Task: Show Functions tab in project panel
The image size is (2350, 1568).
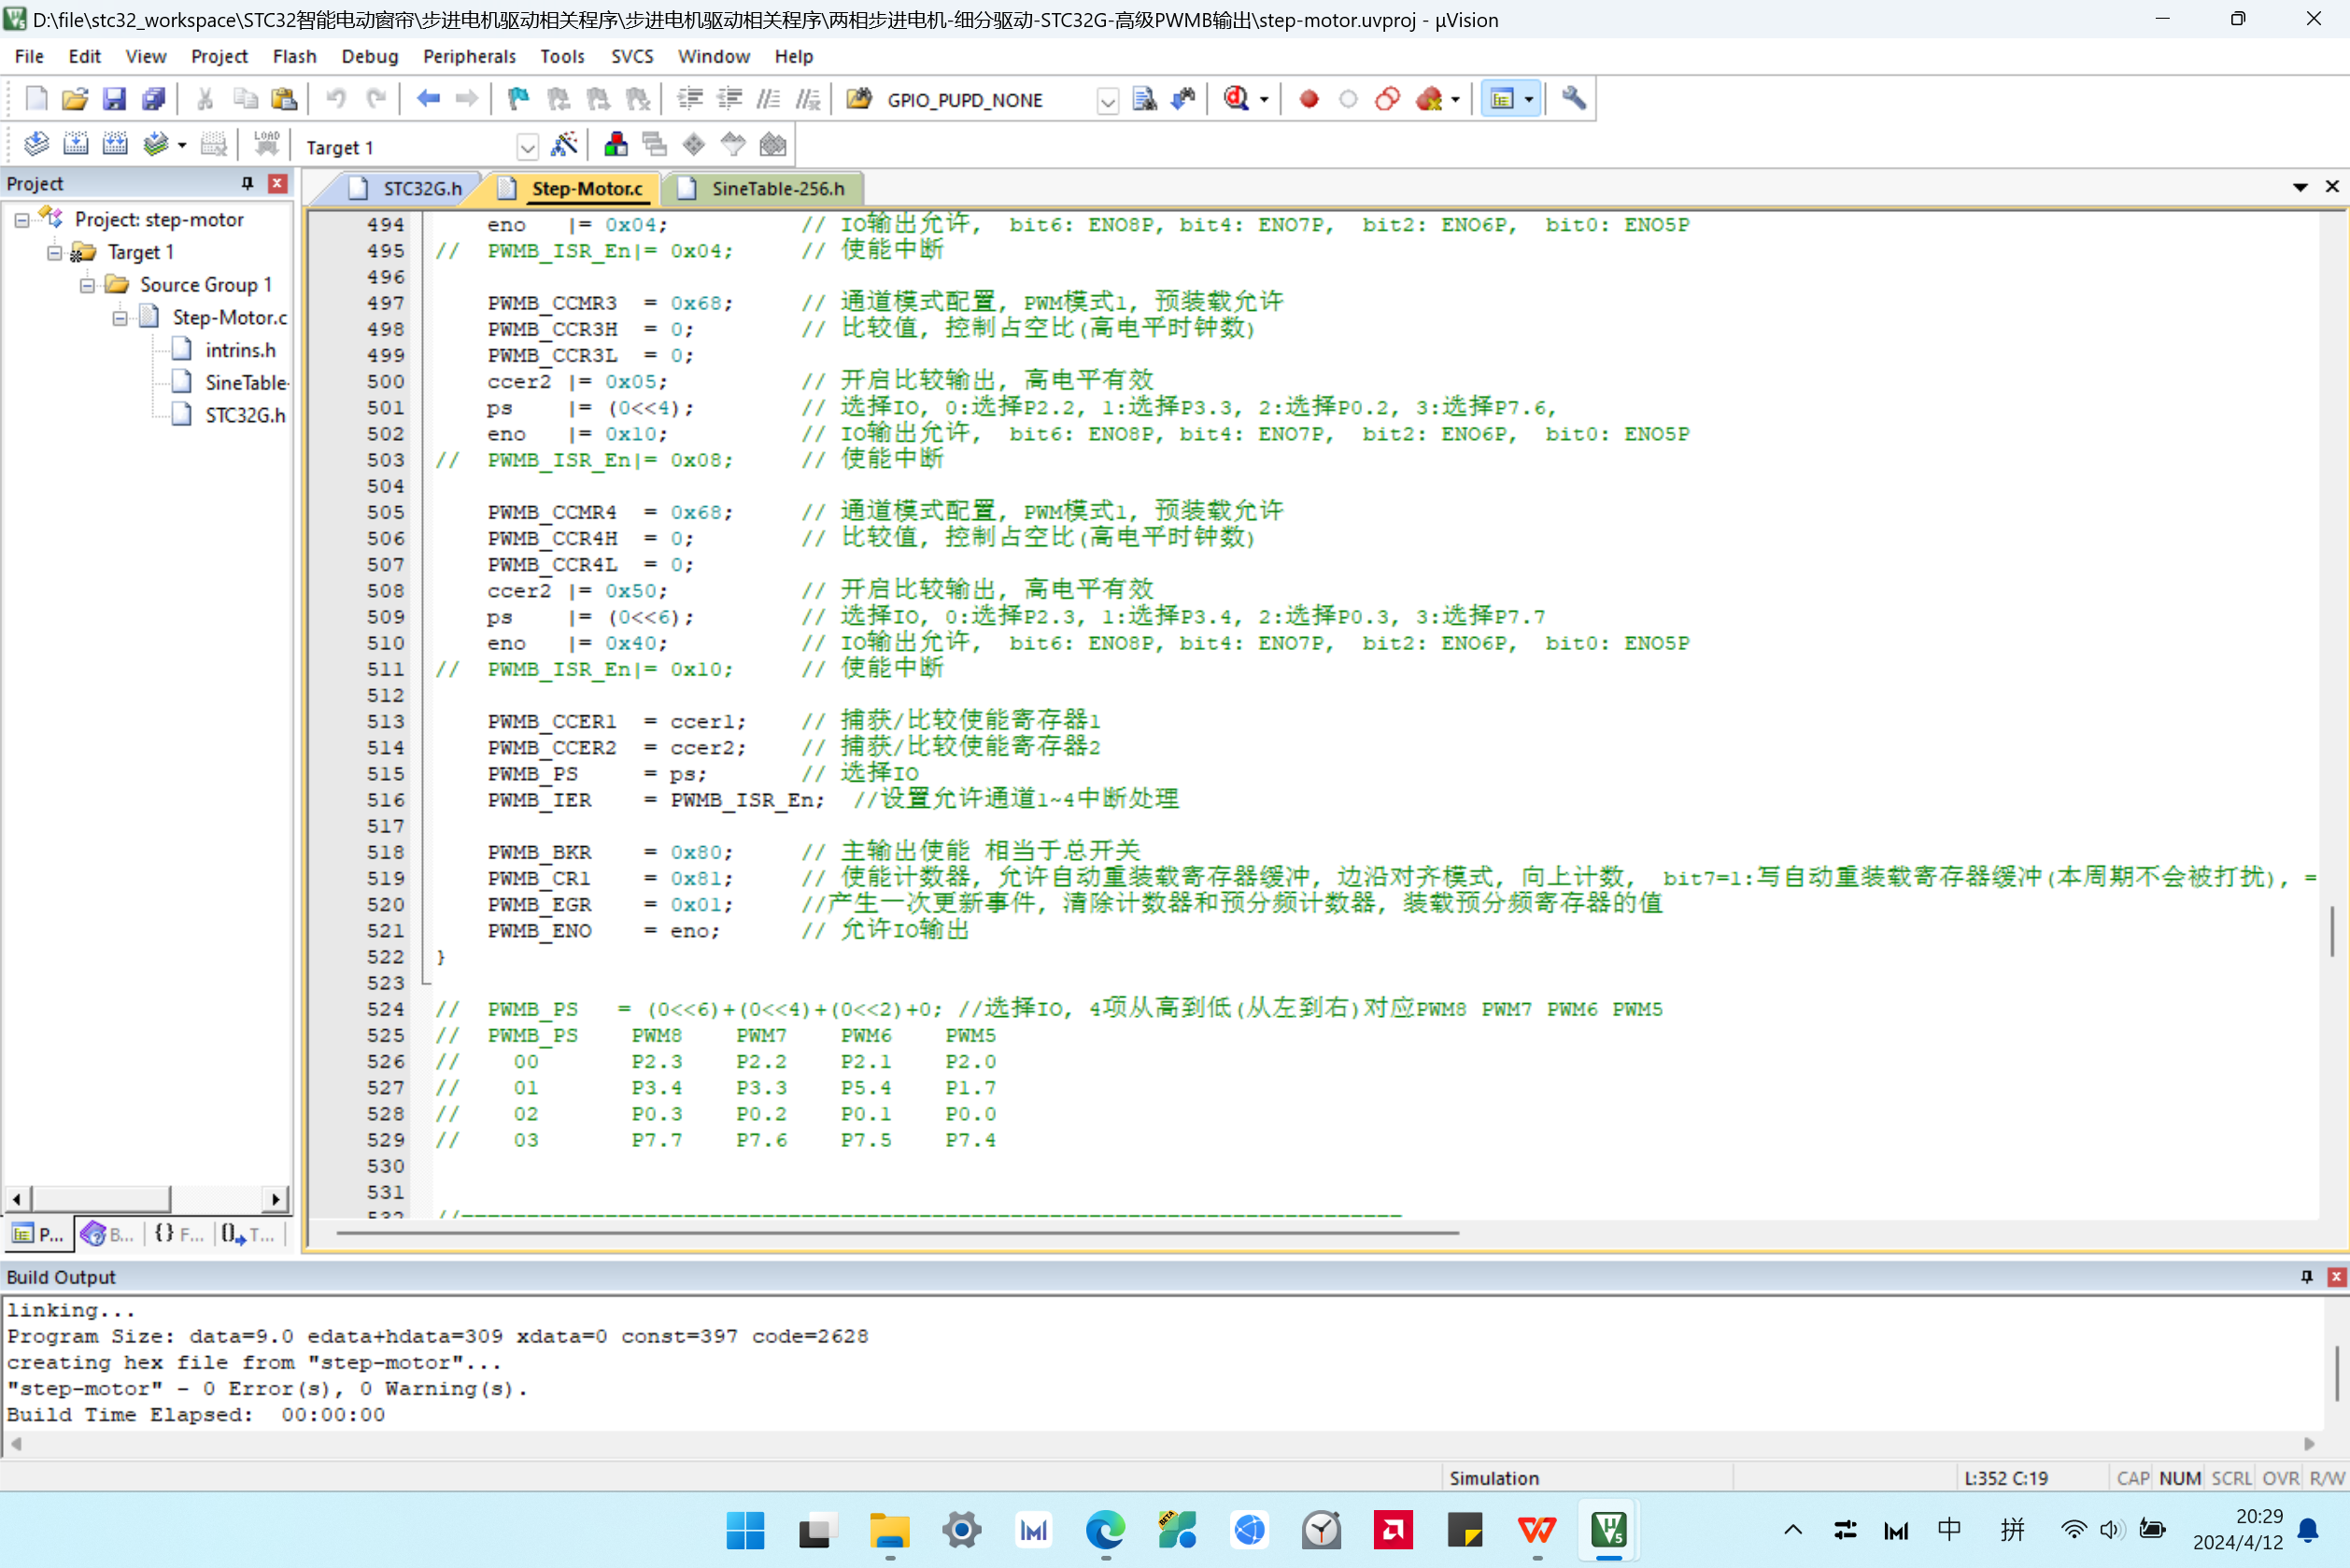Action: pos(178,1234)
